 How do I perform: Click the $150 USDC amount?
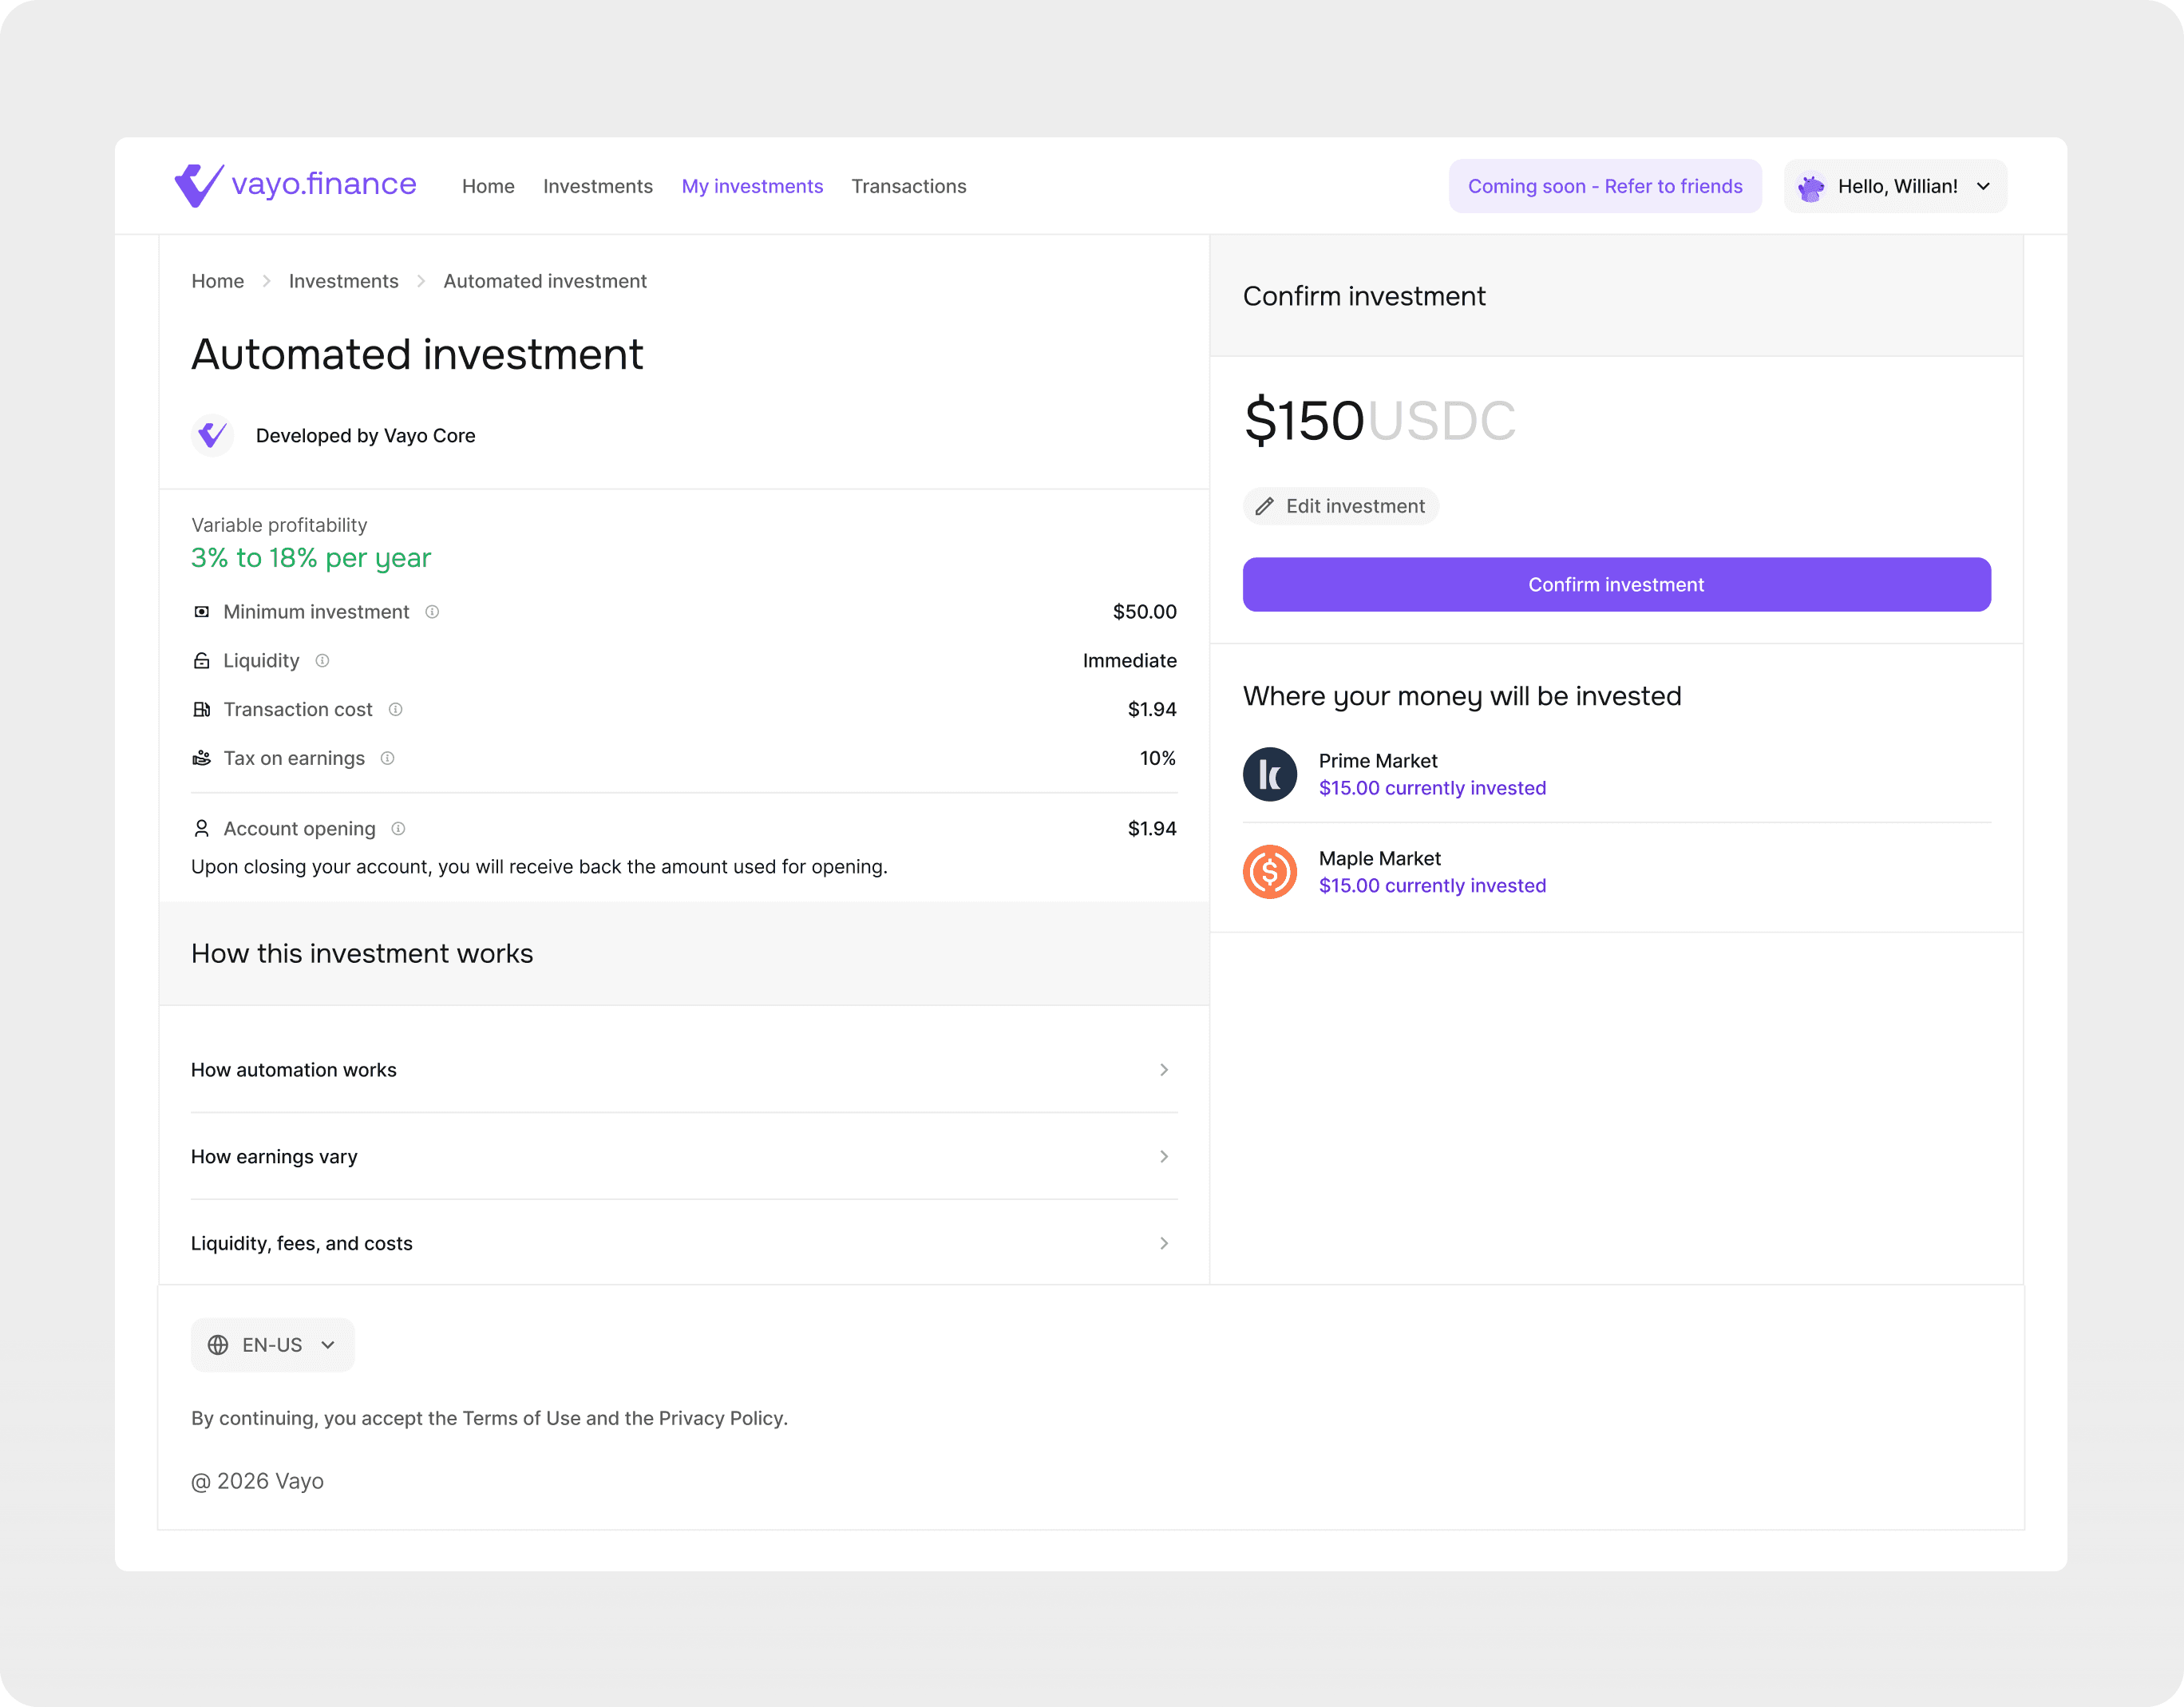[x=1379, y=420]
